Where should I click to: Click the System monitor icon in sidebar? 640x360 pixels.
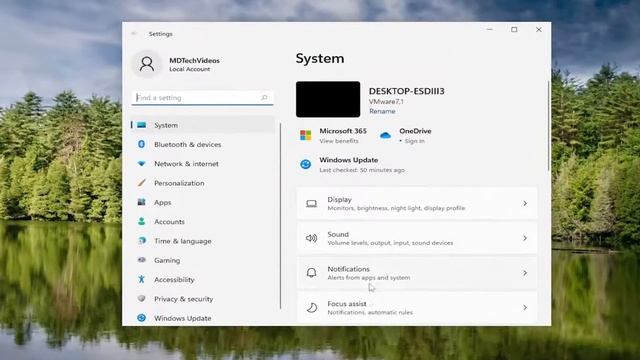[142, 125]
